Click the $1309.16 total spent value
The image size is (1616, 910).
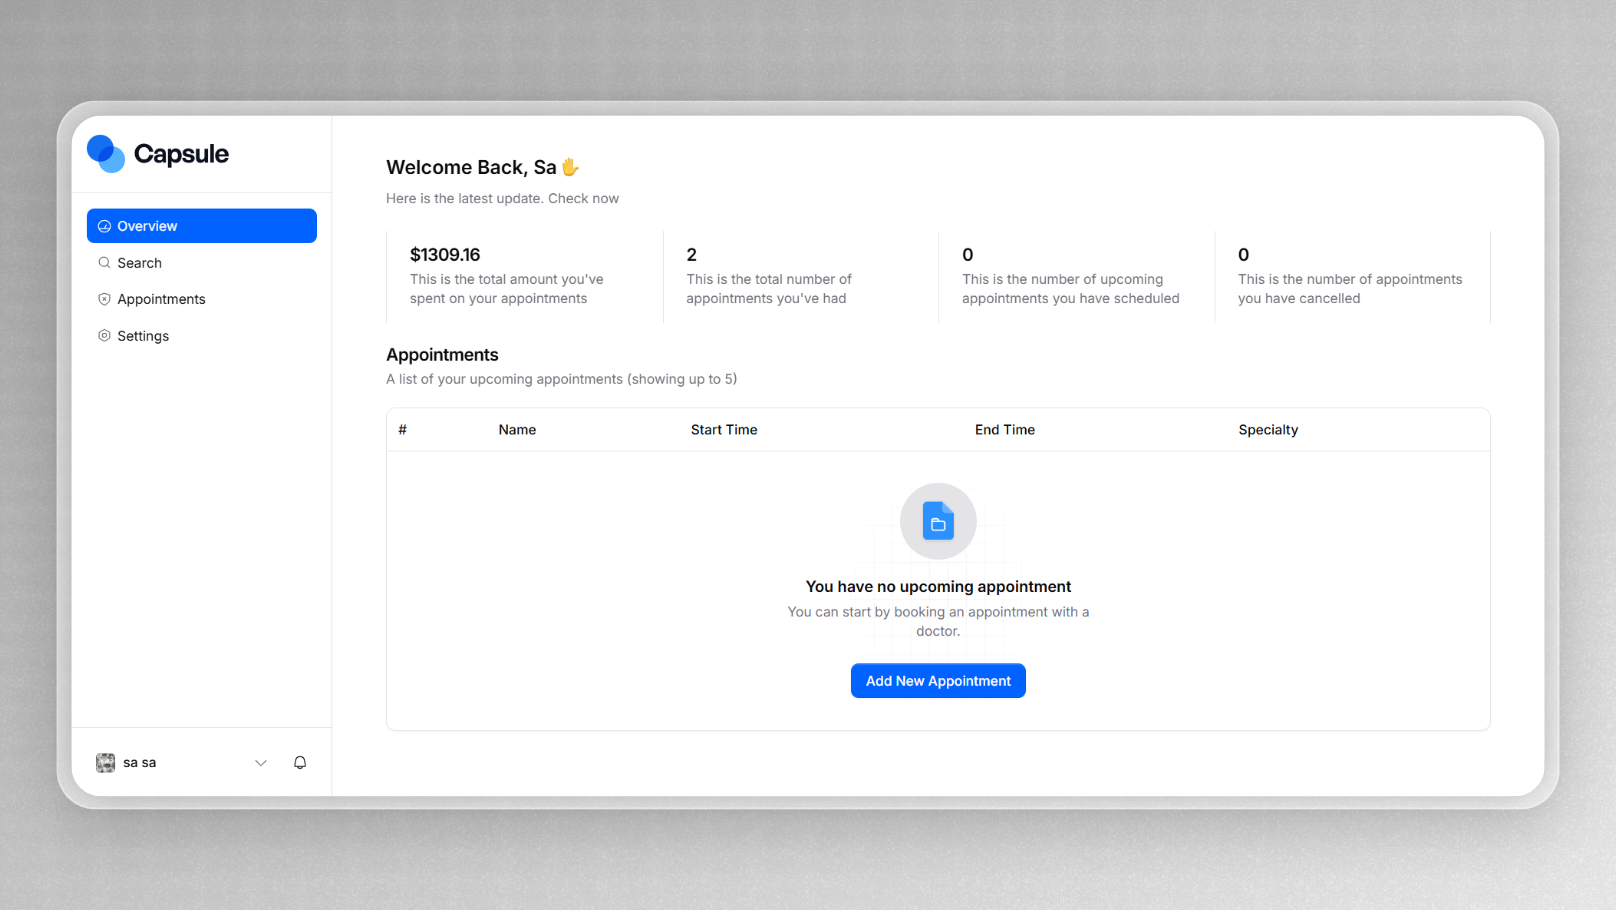coord(445,255)
